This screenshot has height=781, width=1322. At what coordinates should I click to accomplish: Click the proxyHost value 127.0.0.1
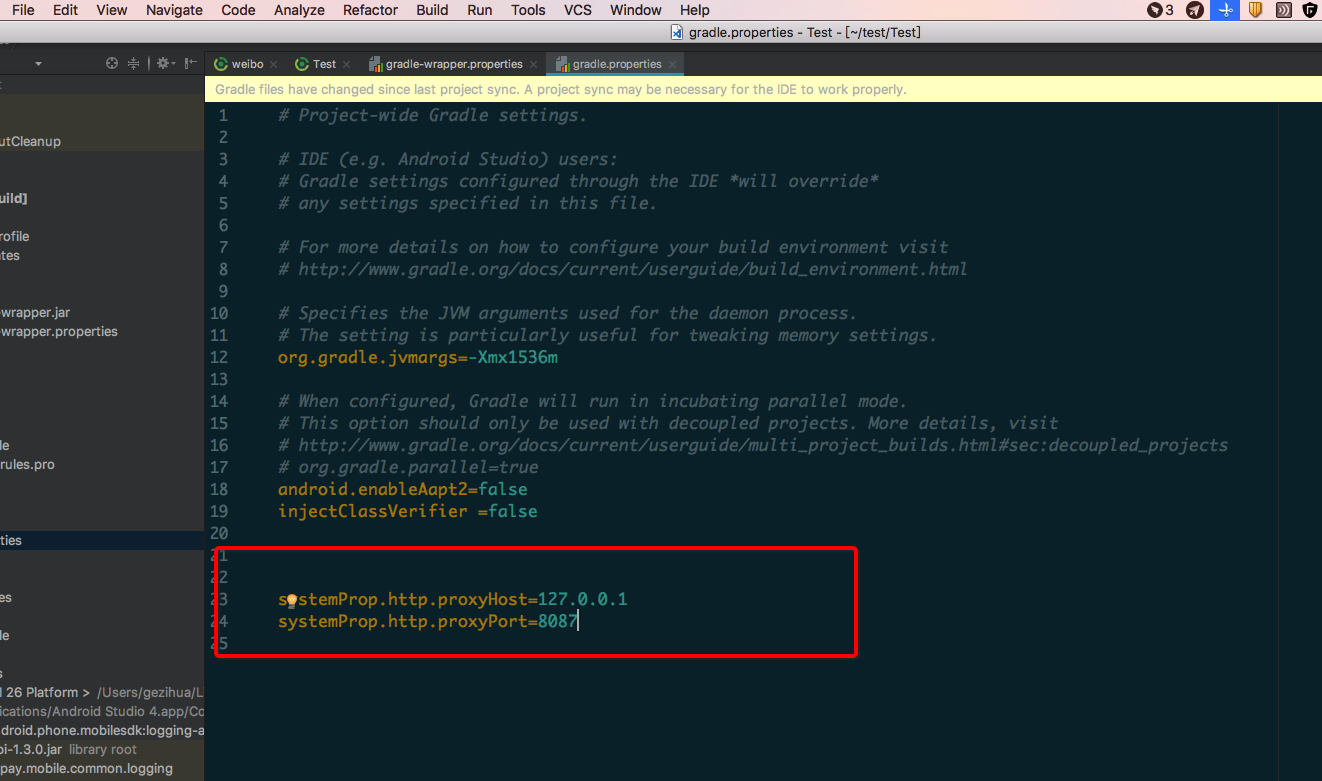click(582, 599)
